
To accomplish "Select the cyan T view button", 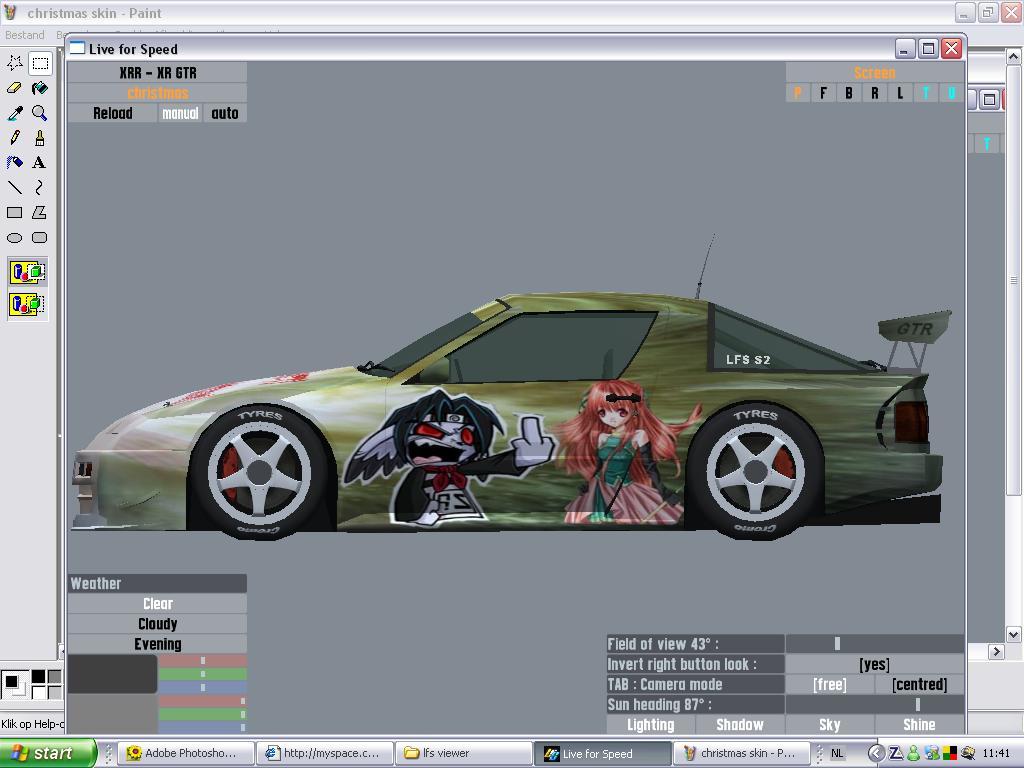I will [925, 93].
